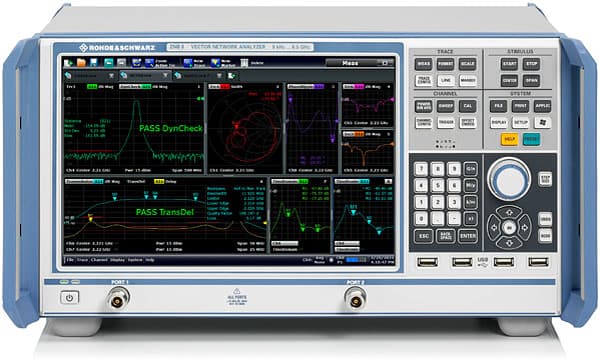Screen dimensions: 600x361
Task: Open the Channel menu on the screen
Action: (99, 260)
